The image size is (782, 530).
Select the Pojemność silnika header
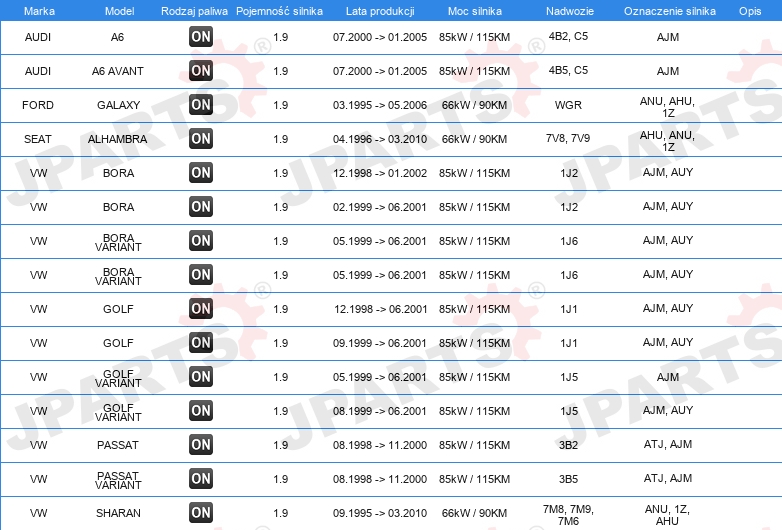pyautogui.click(x=279, y=11)
